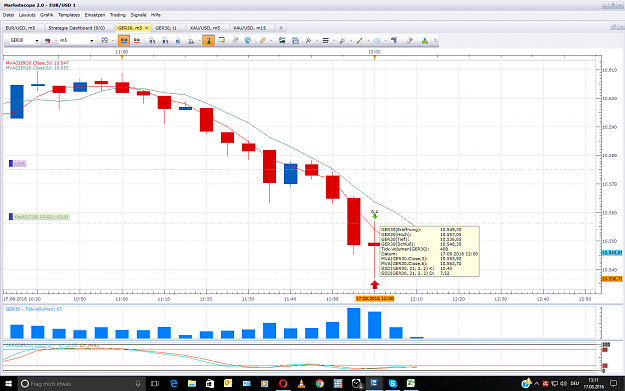Click the bid/ask price type icon before m5

pos(48,41)
